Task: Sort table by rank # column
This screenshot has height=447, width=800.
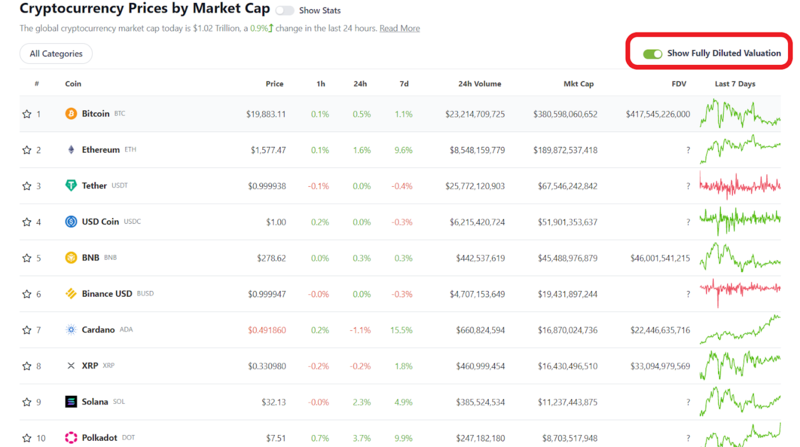Action: pyautogui.click(x=37, y=84)
